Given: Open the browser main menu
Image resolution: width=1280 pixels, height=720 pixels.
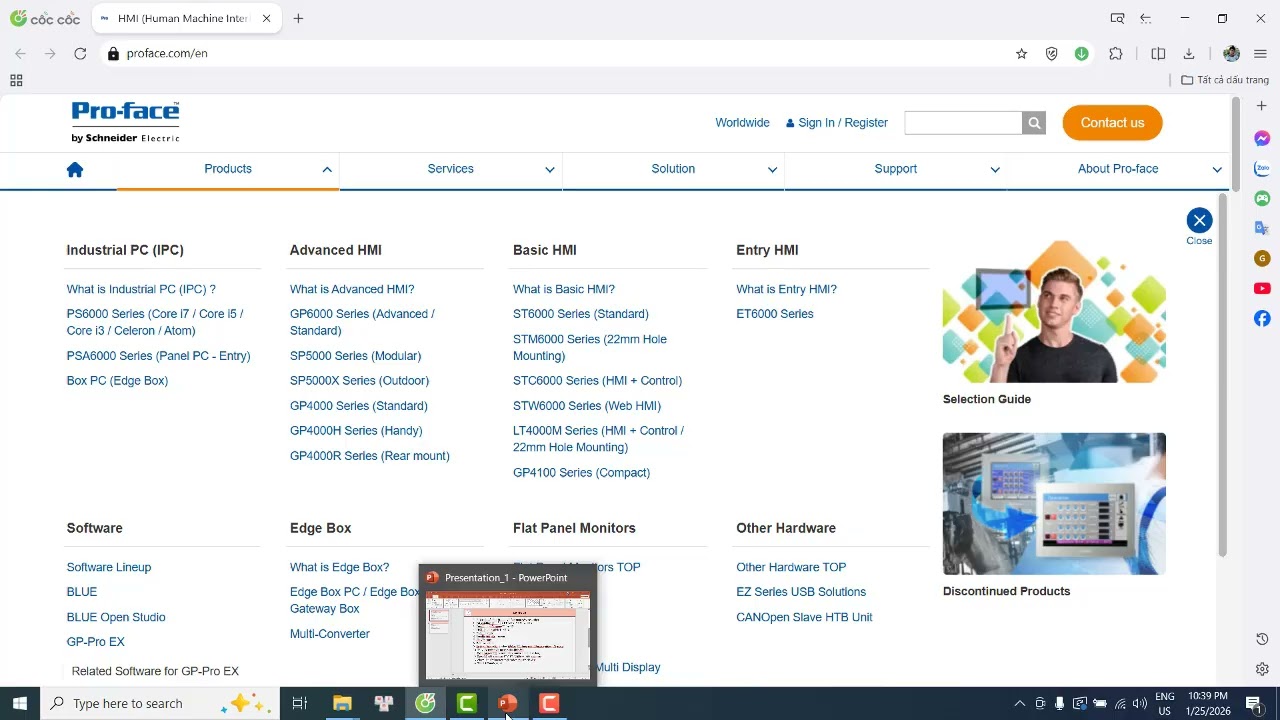Looking at the screenshot, I should coord(1260,54).
